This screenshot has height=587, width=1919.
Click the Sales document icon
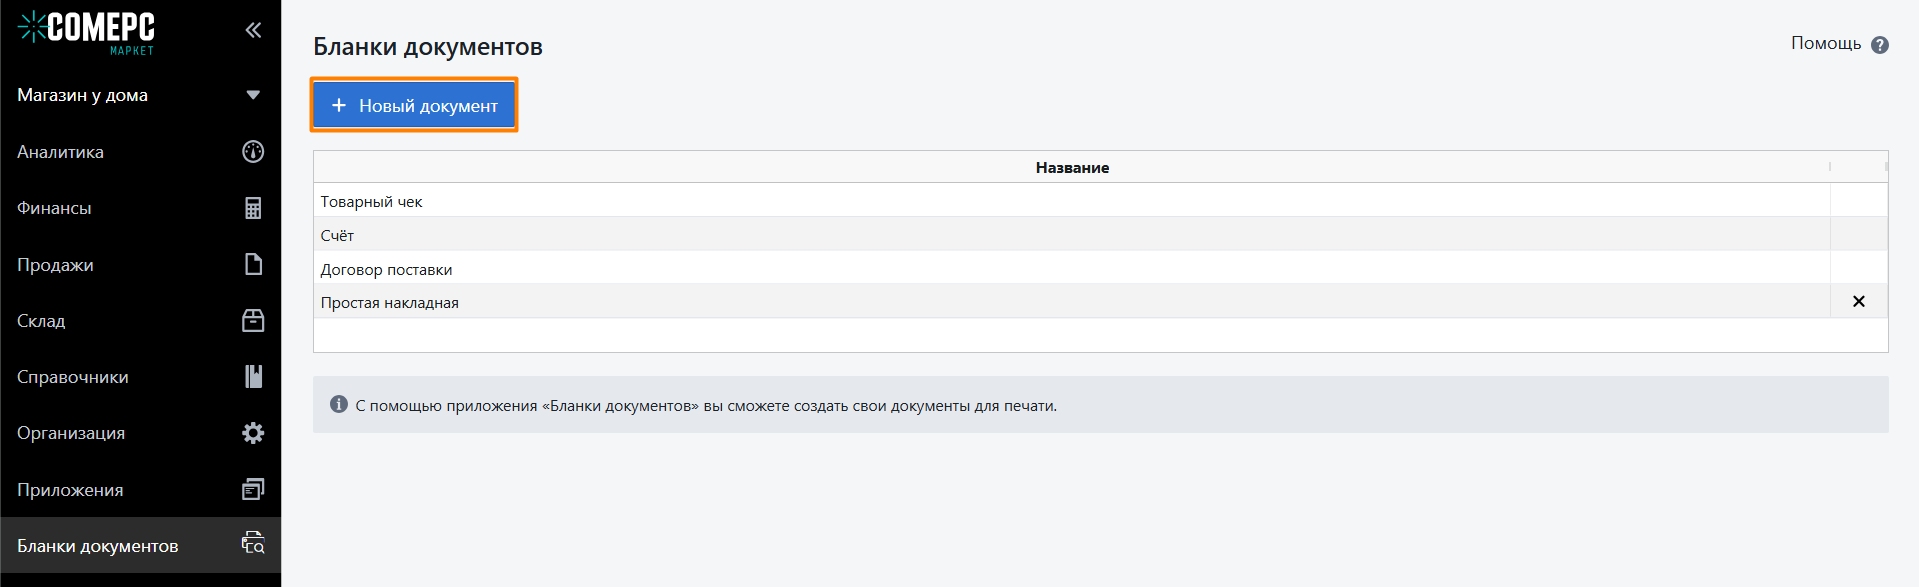click(253, 264)
